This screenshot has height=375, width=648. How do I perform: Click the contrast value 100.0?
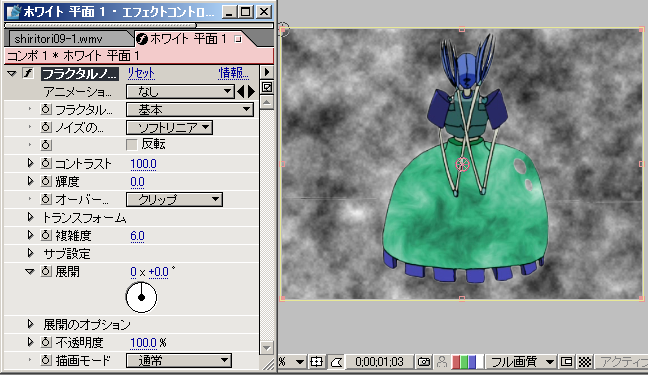143,164
